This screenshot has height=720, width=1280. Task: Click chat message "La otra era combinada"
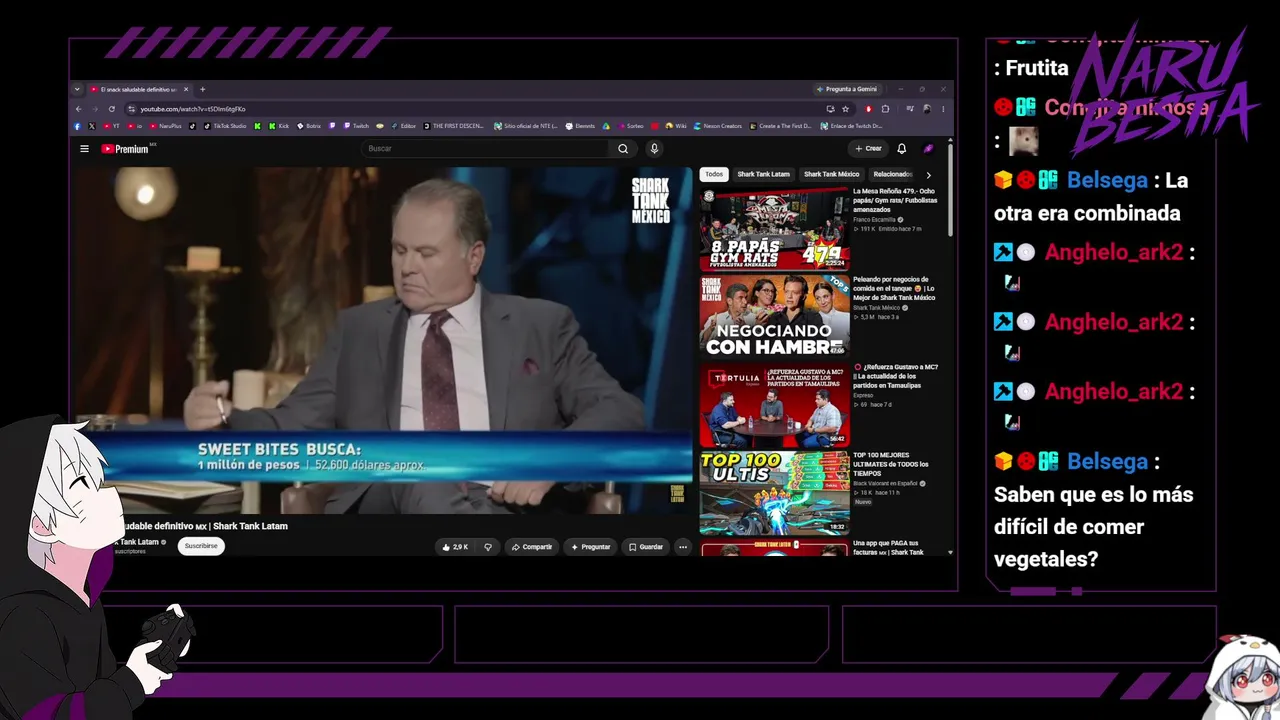(x=1091, y=197)
